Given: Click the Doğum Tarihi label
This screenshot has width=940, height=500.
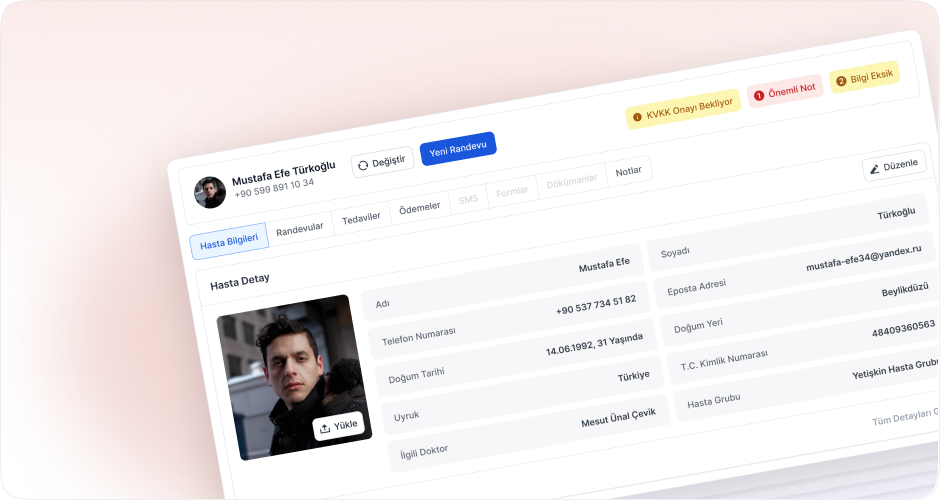Looking at the screenshot, I should coord(416,376).
